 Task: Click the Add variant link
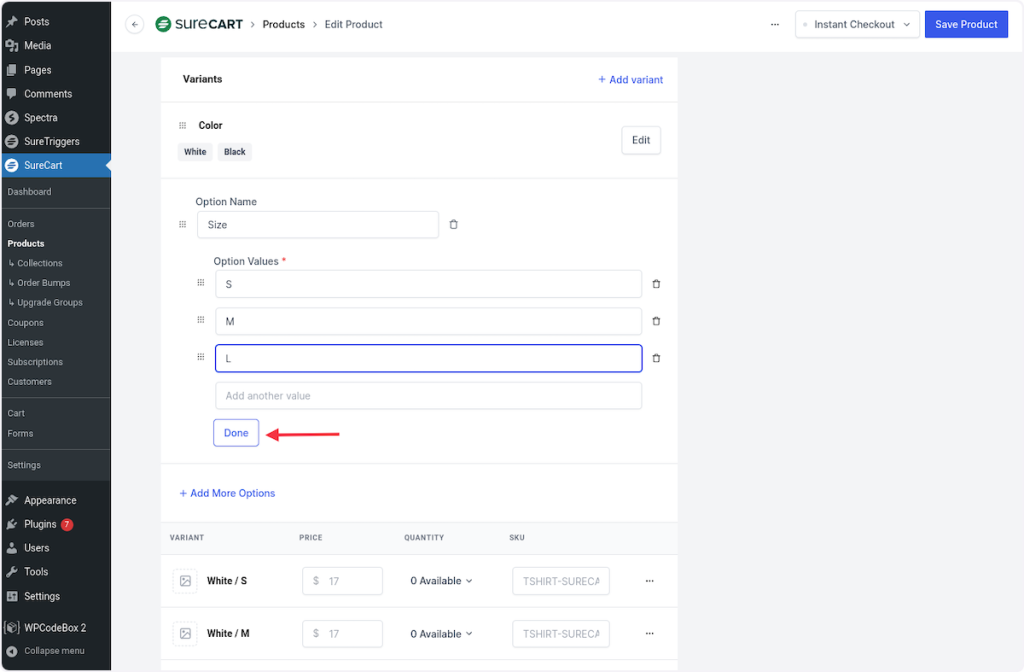click(x=630, y=80)
